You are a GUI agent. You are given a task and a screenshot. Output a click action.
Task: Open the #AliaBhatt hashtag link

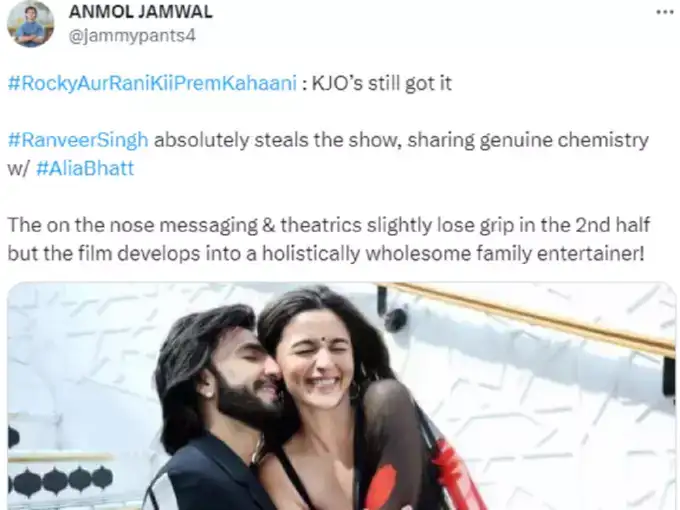coord(85,168)
